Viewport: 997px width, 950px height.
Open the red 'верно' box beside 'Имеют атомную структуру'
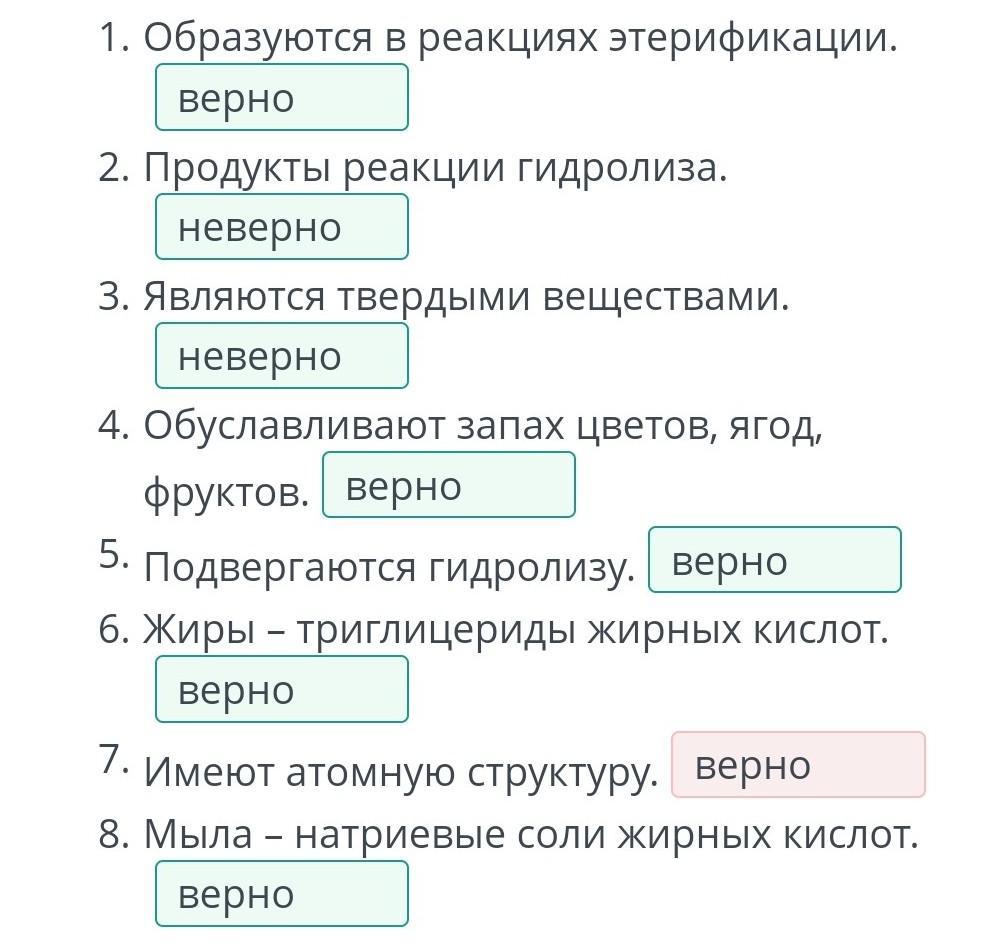tap(798, 766)
